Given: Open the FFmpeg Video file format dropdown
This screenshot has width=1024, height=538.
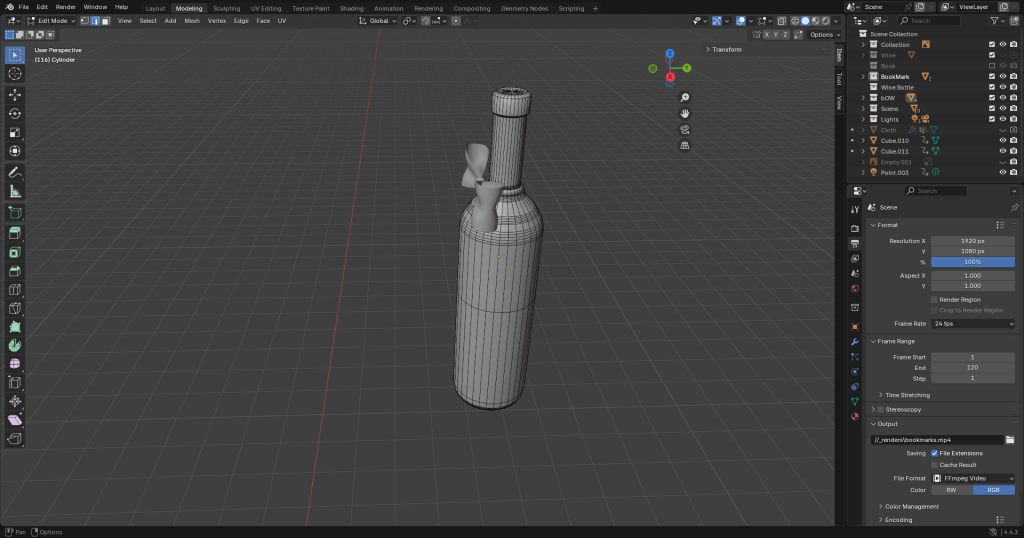Looking at the screenshot, I should click(972, 479).
